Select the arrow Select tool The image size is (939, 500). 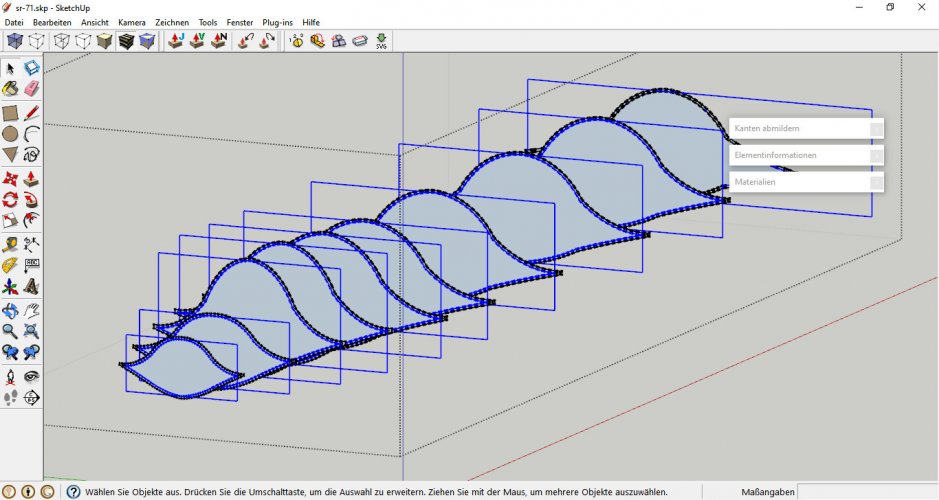[x=10, y=68]
